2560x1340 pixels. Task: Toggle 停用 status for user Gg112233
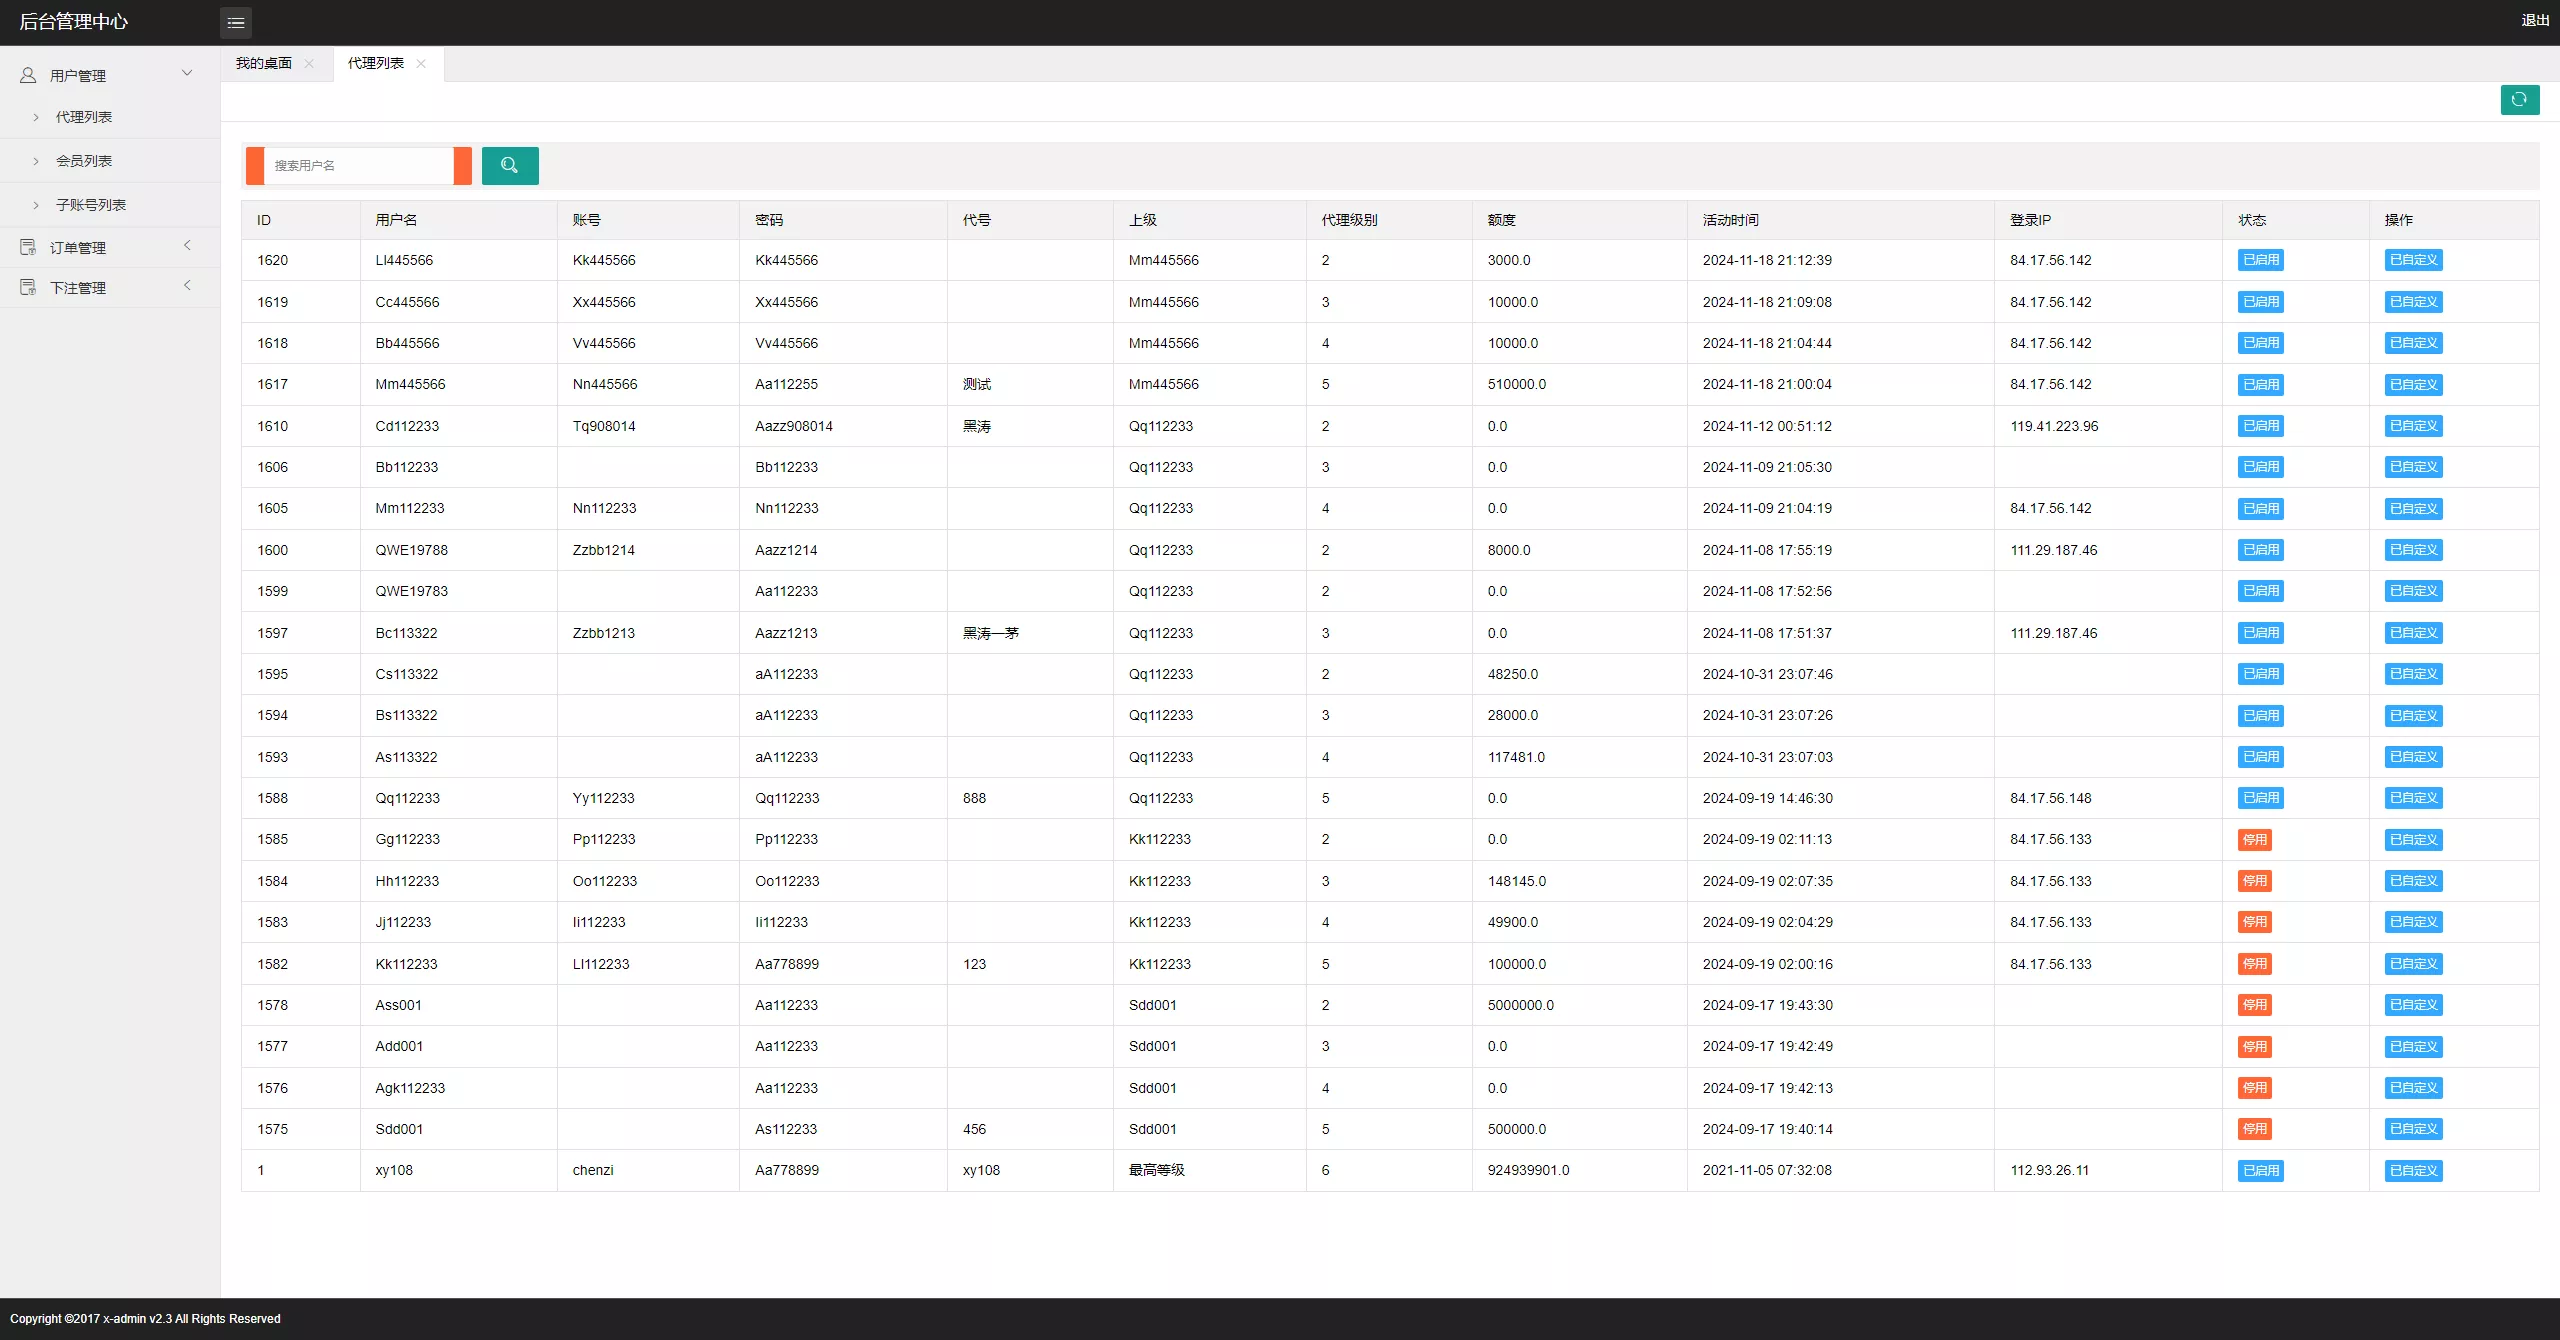2254,840
